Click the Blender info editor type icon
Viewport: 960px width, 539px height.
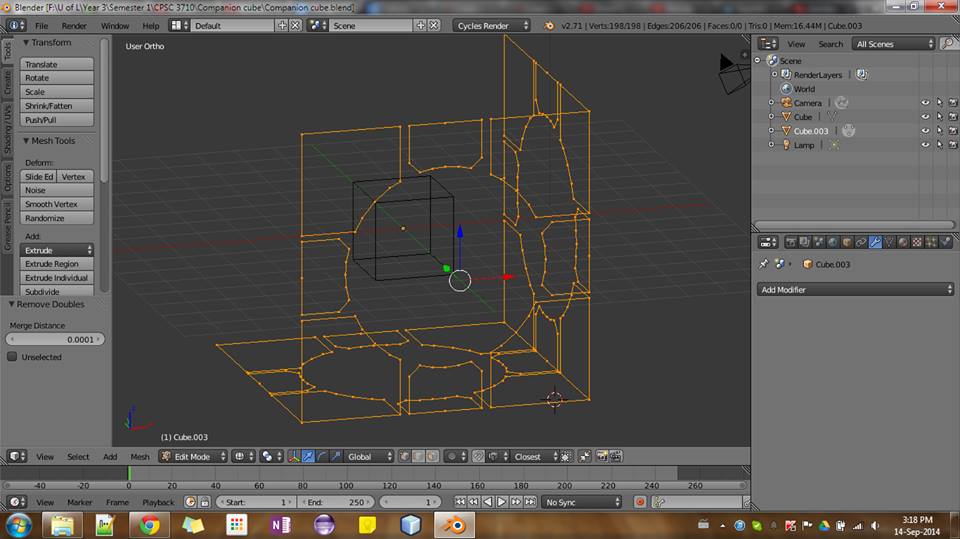coord(16,25)
